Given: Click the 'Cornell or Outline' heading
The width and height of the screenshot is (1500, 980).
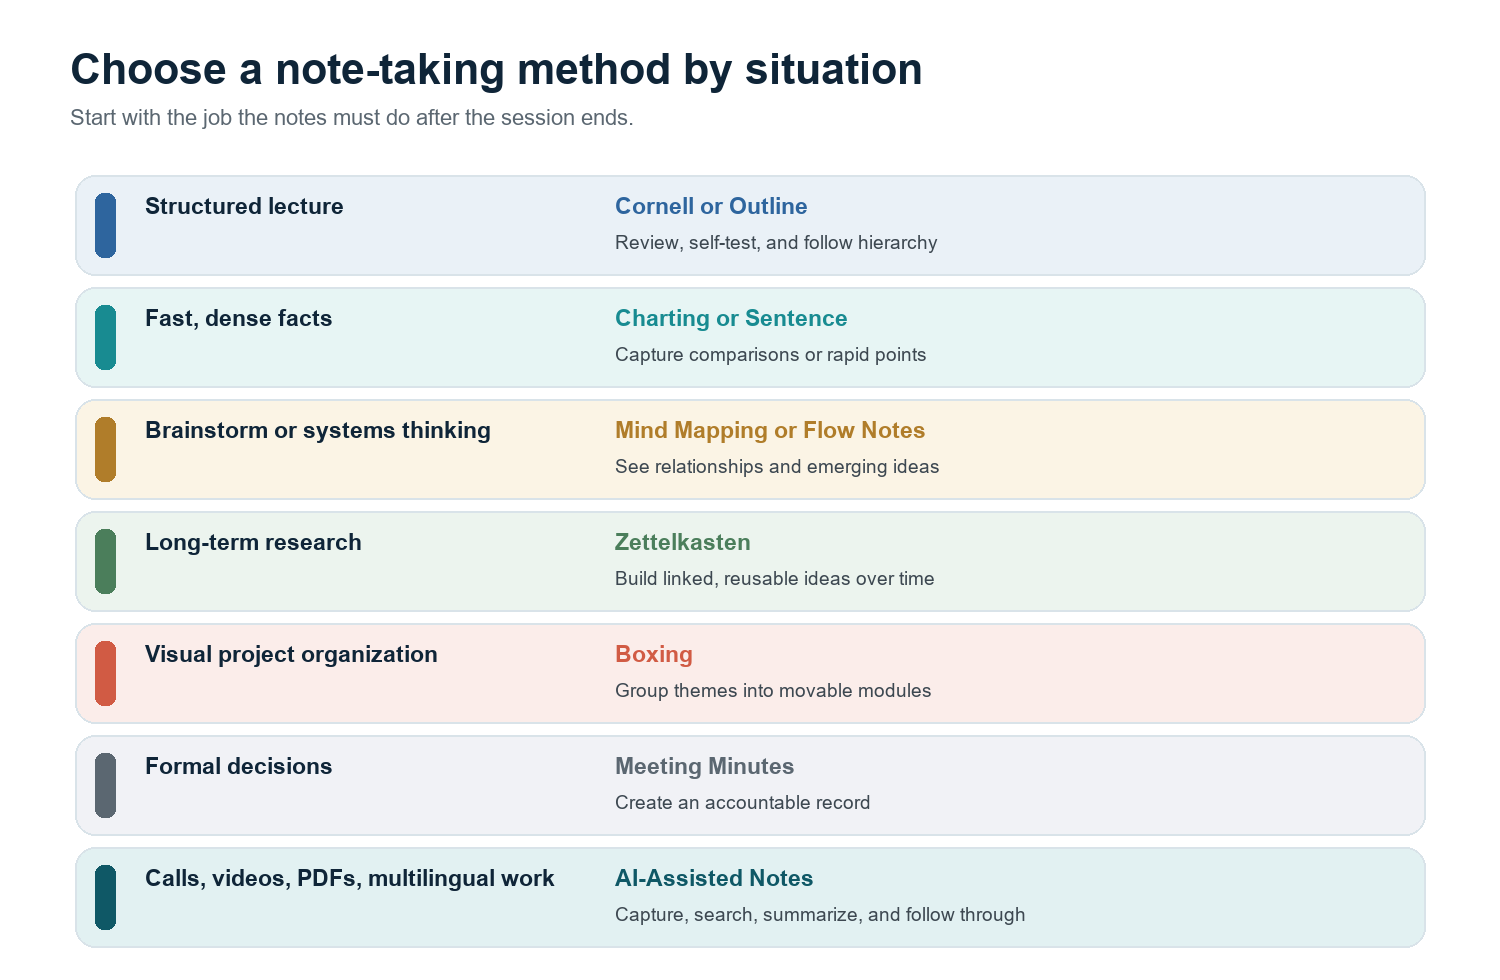Looking at the screenshot, I should [x=711, y=206].
